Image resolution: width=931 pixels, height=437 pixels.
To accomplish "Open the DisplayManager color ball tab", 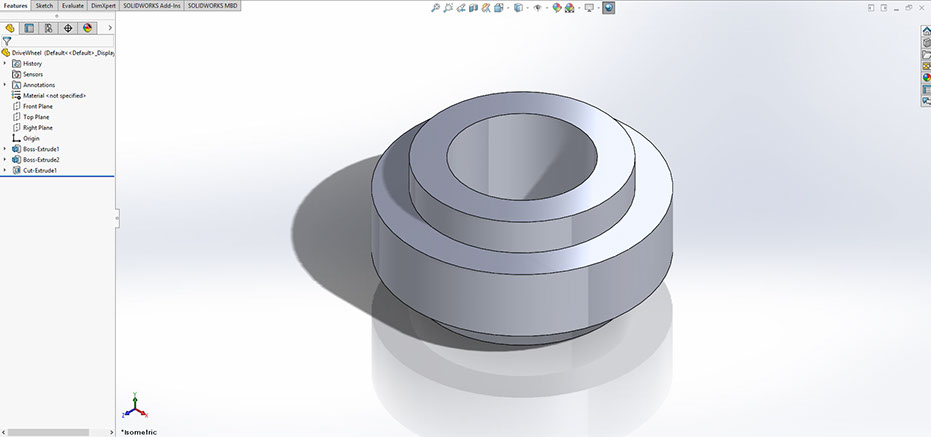I will pyautogui.click(x=86, y=28).
